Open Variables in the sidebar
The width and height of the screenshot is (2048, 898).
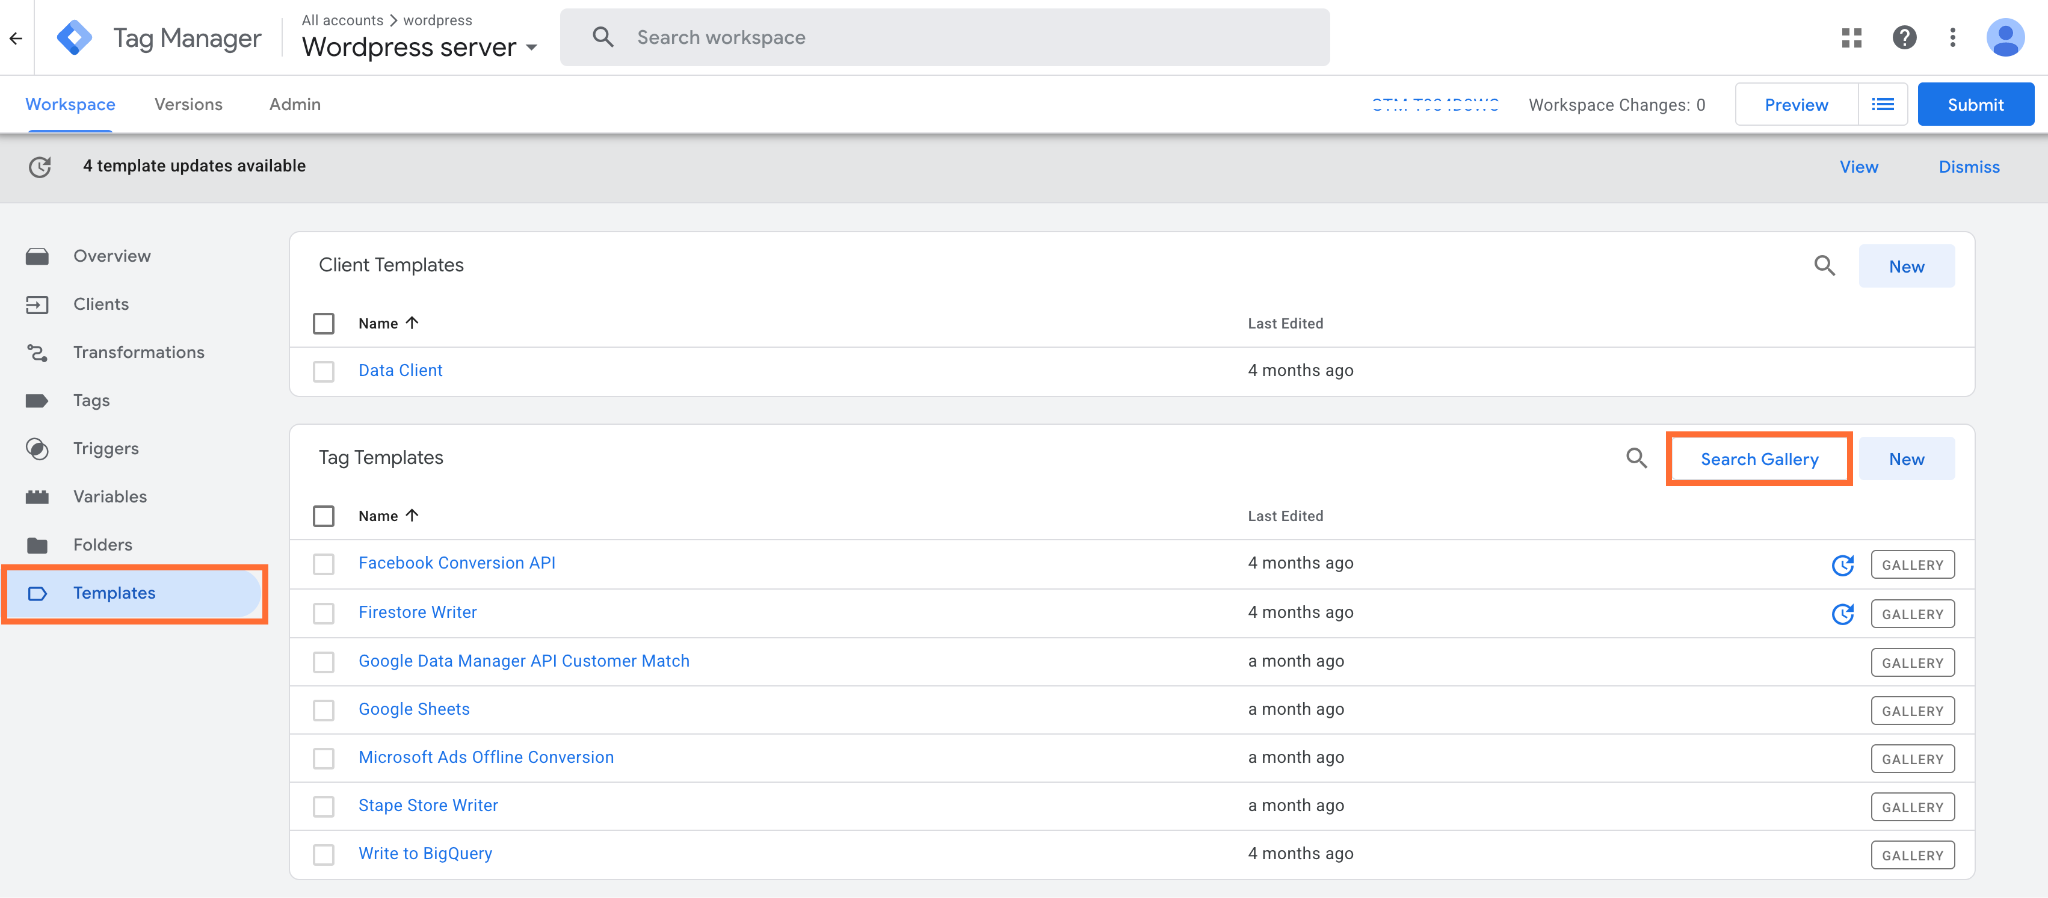click(110, 496)
